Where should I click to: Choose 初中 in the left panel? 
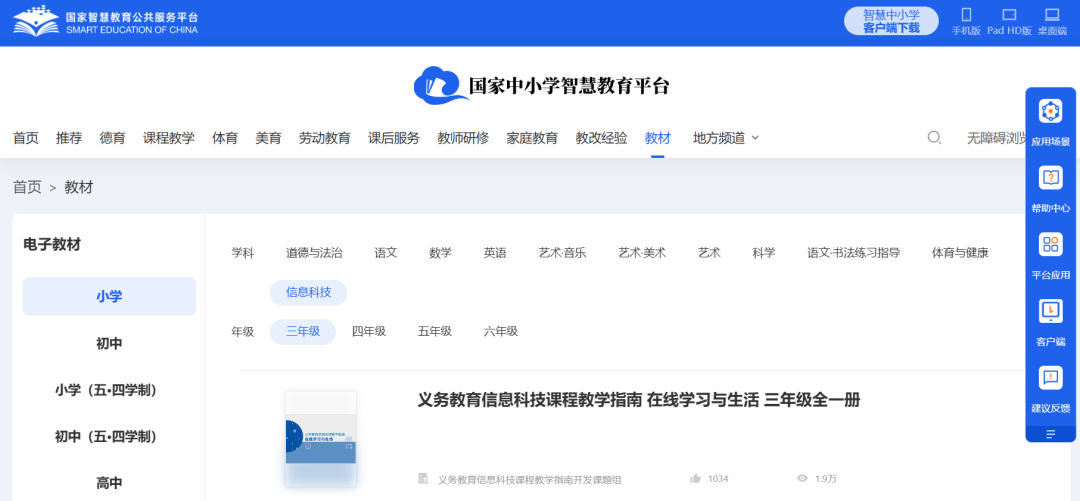109,343
